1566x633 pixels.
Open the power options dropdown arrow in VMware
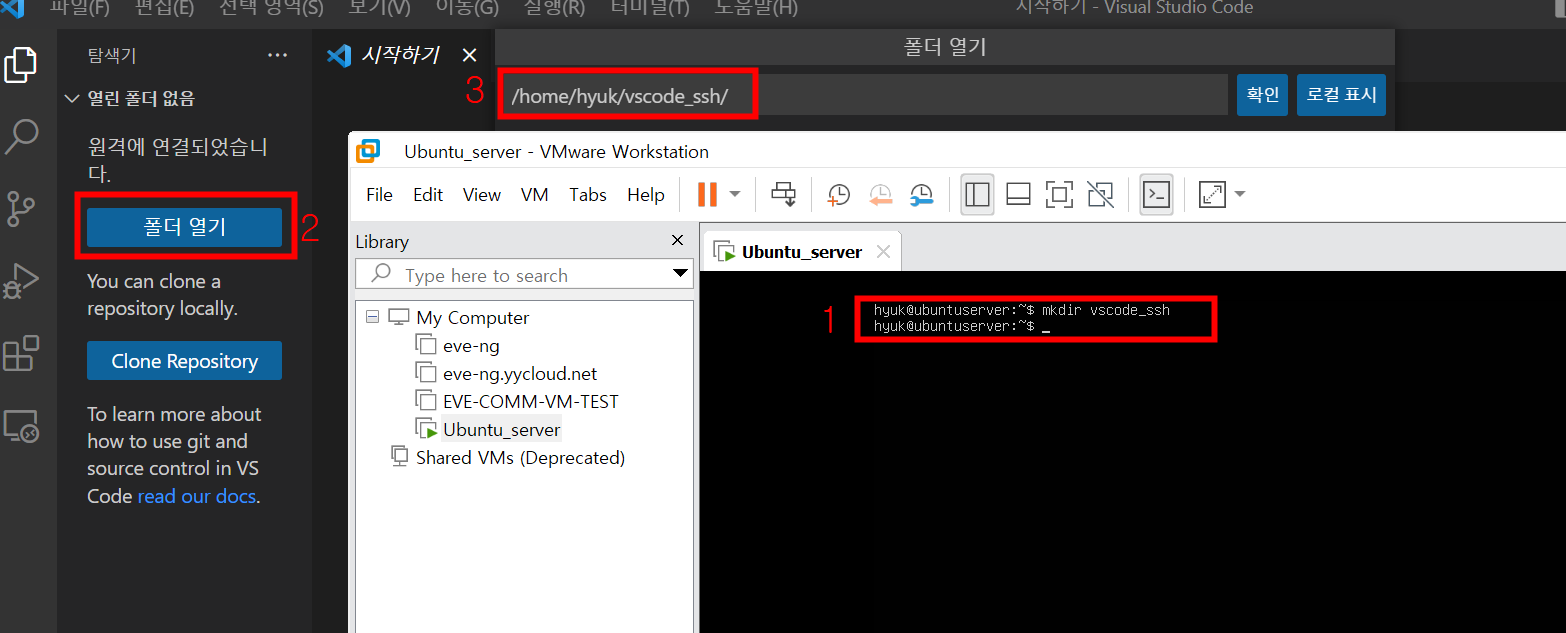735,194
